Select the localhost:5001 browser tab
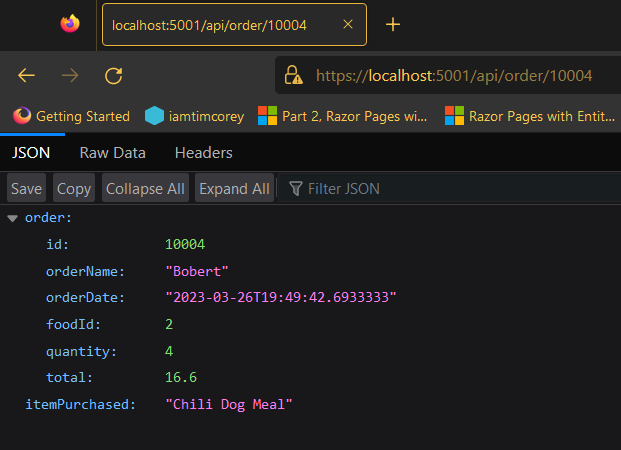621x450 pixels. pos(234,25)
